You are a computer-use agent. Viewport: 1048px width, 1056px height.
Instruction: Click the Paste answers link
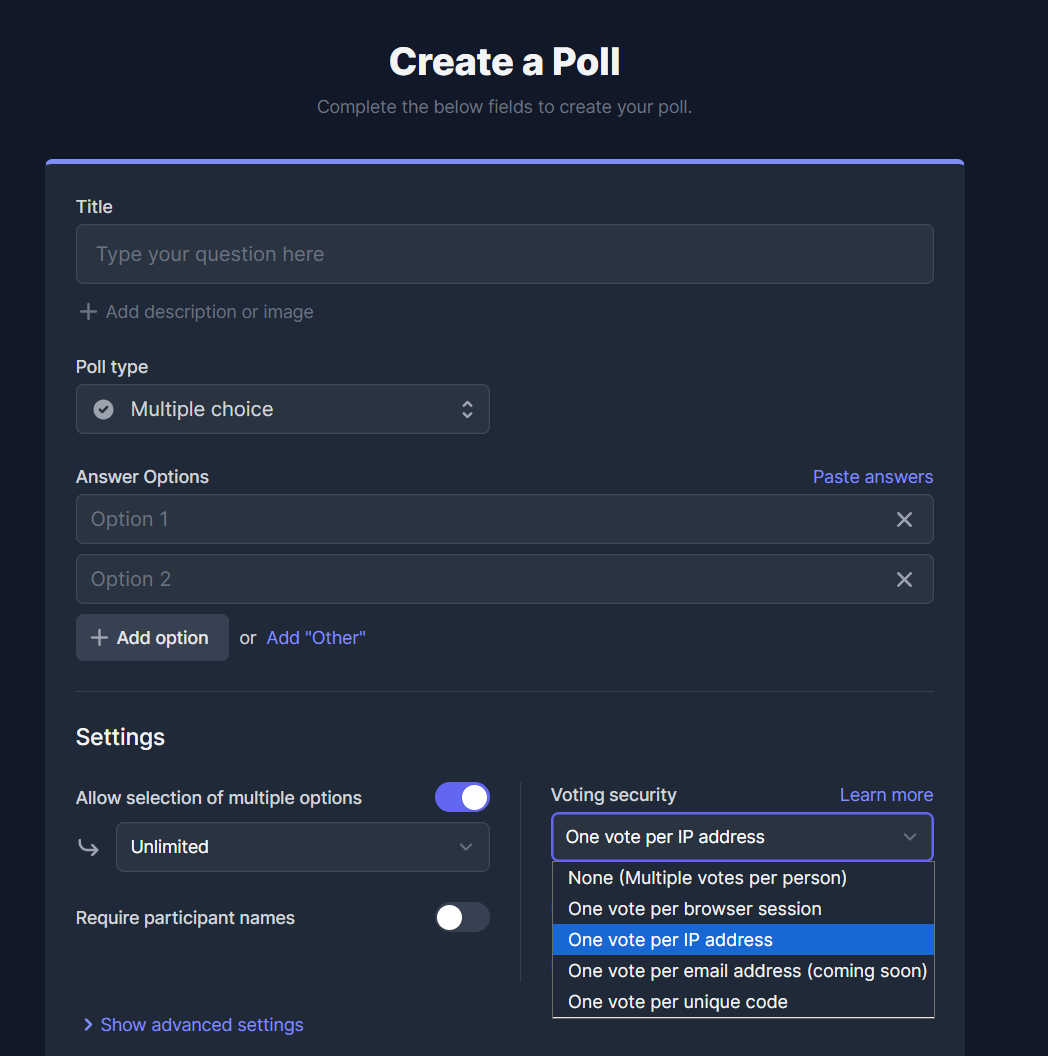[x=872, y=477]
